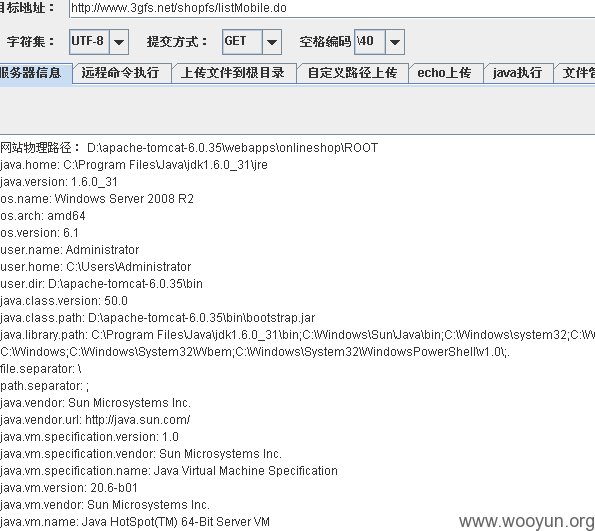Click the java.library.path line
This screenshot has height=531, width=595.
click(x=298, y=335)
